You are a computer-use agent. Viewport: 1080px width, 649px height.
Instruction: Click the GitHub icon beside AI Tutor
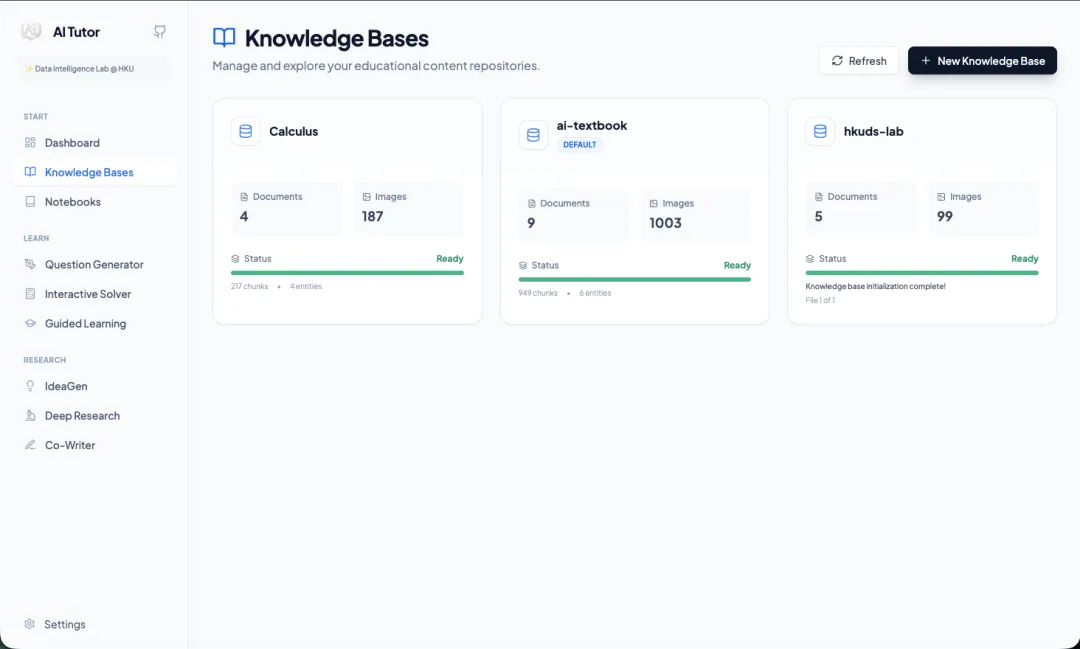point(159,31)
